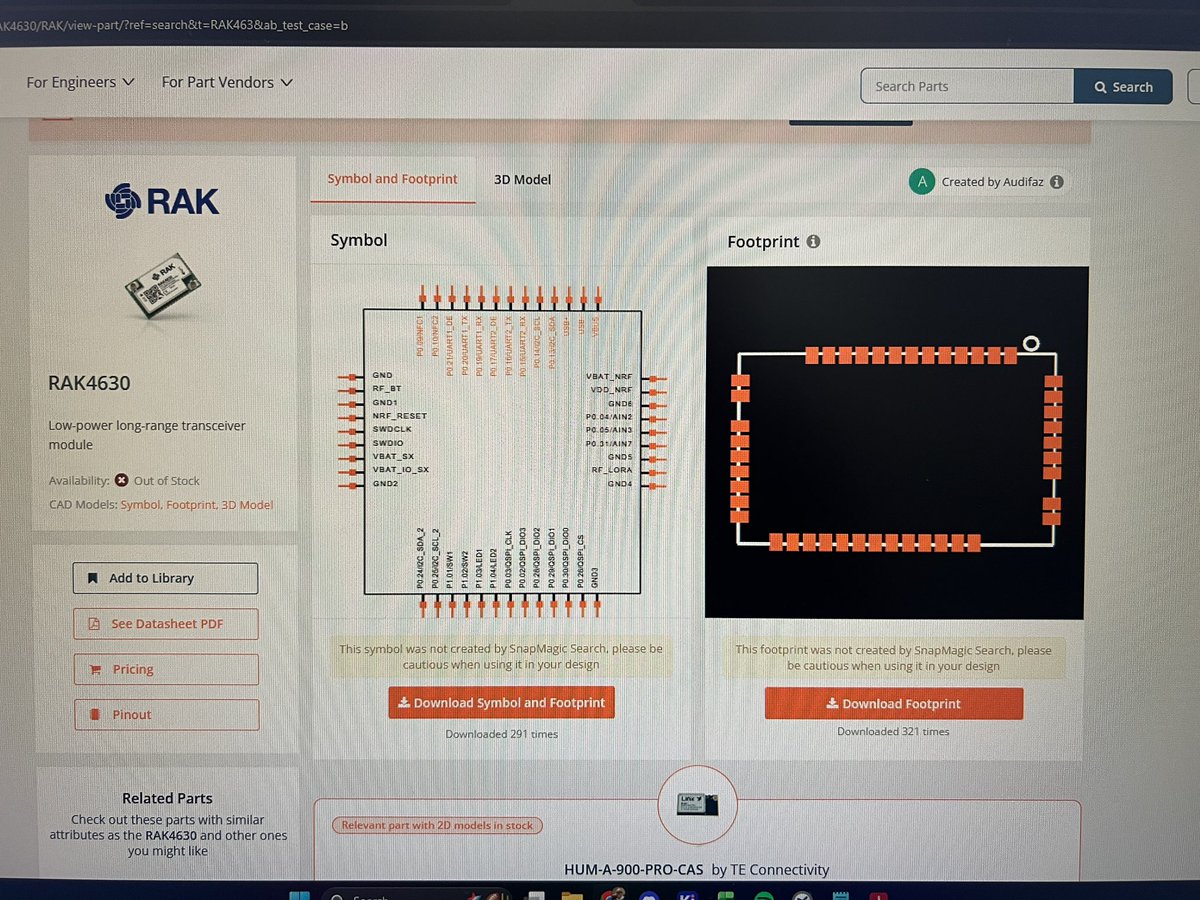Click the cart icon on Pricing button
1200x900 pixels.
tap(96, 670)
